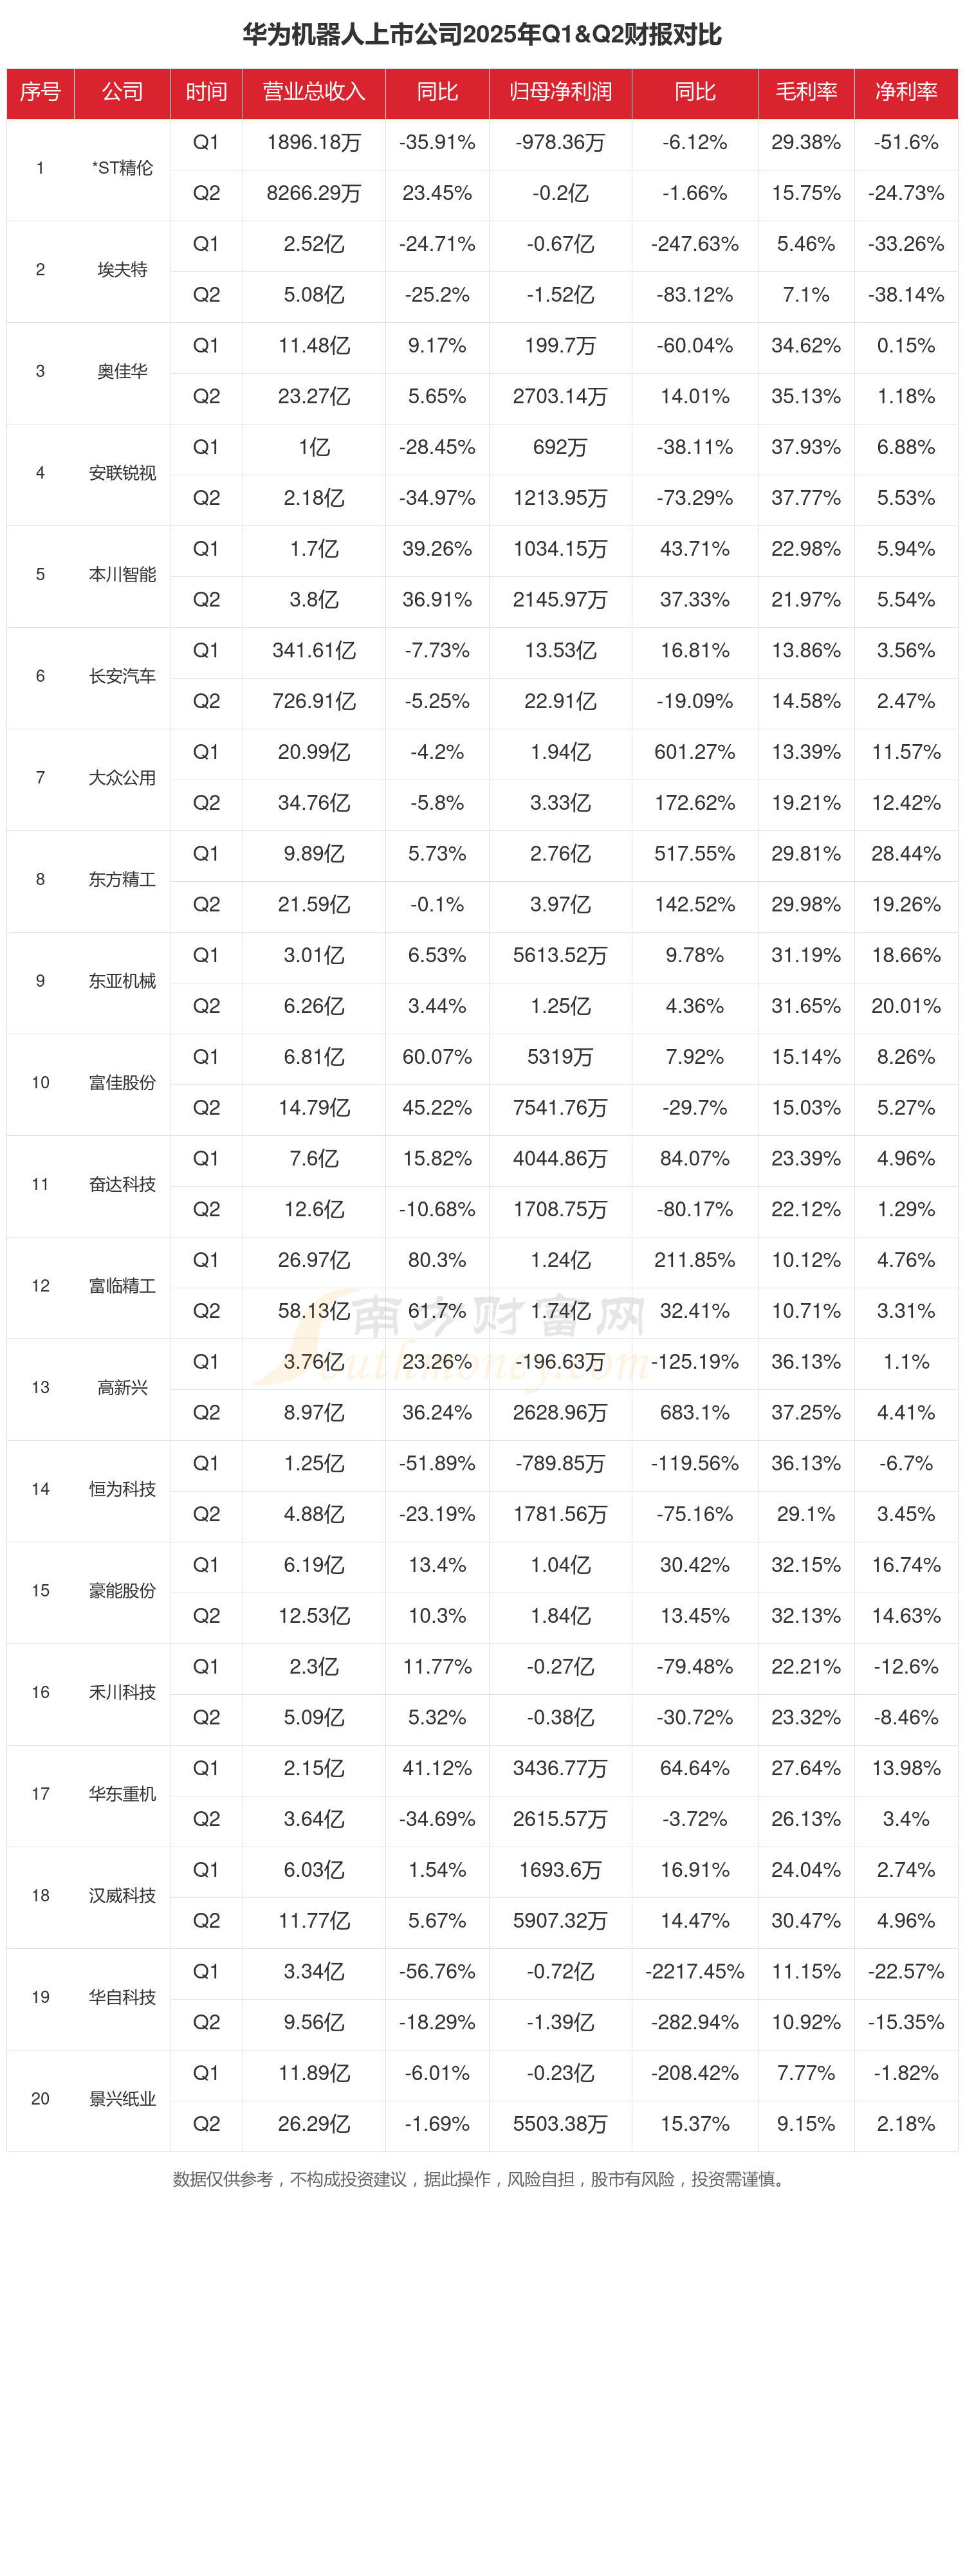Select the 东方精工 company cell
965x2576 pixels.
pyautogui.click(x=122, y=880)
